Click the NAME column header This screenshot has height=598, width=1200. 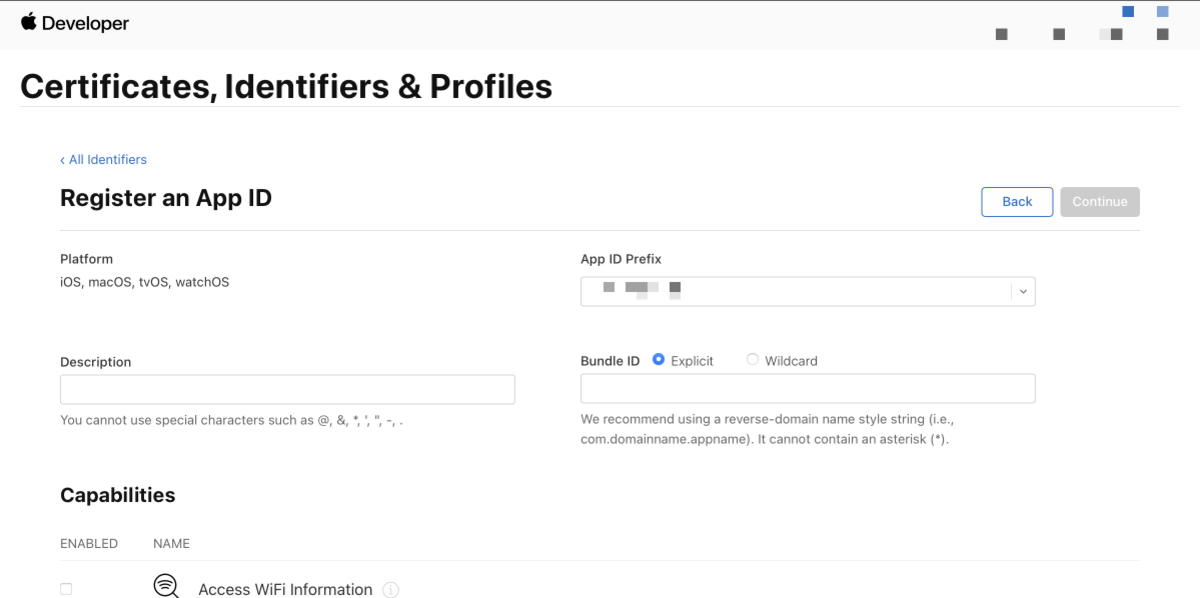[x=171, y=544]
